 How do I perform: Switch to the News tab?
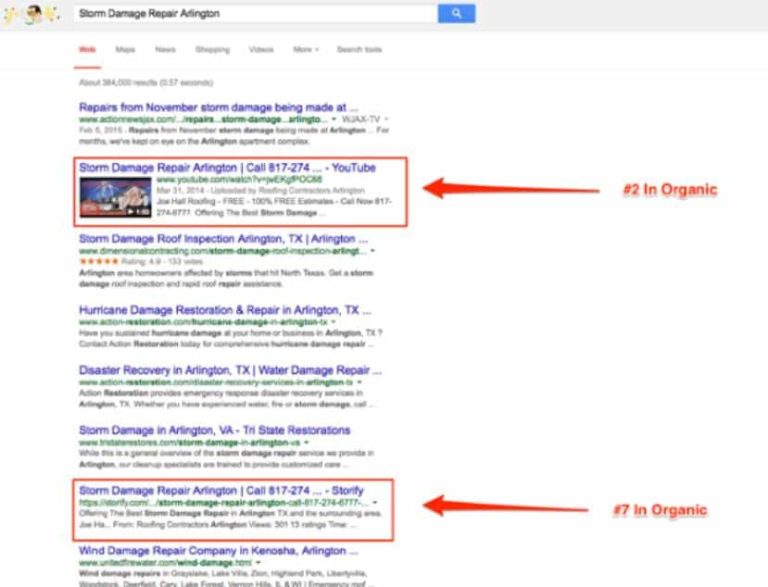point(165,49)
